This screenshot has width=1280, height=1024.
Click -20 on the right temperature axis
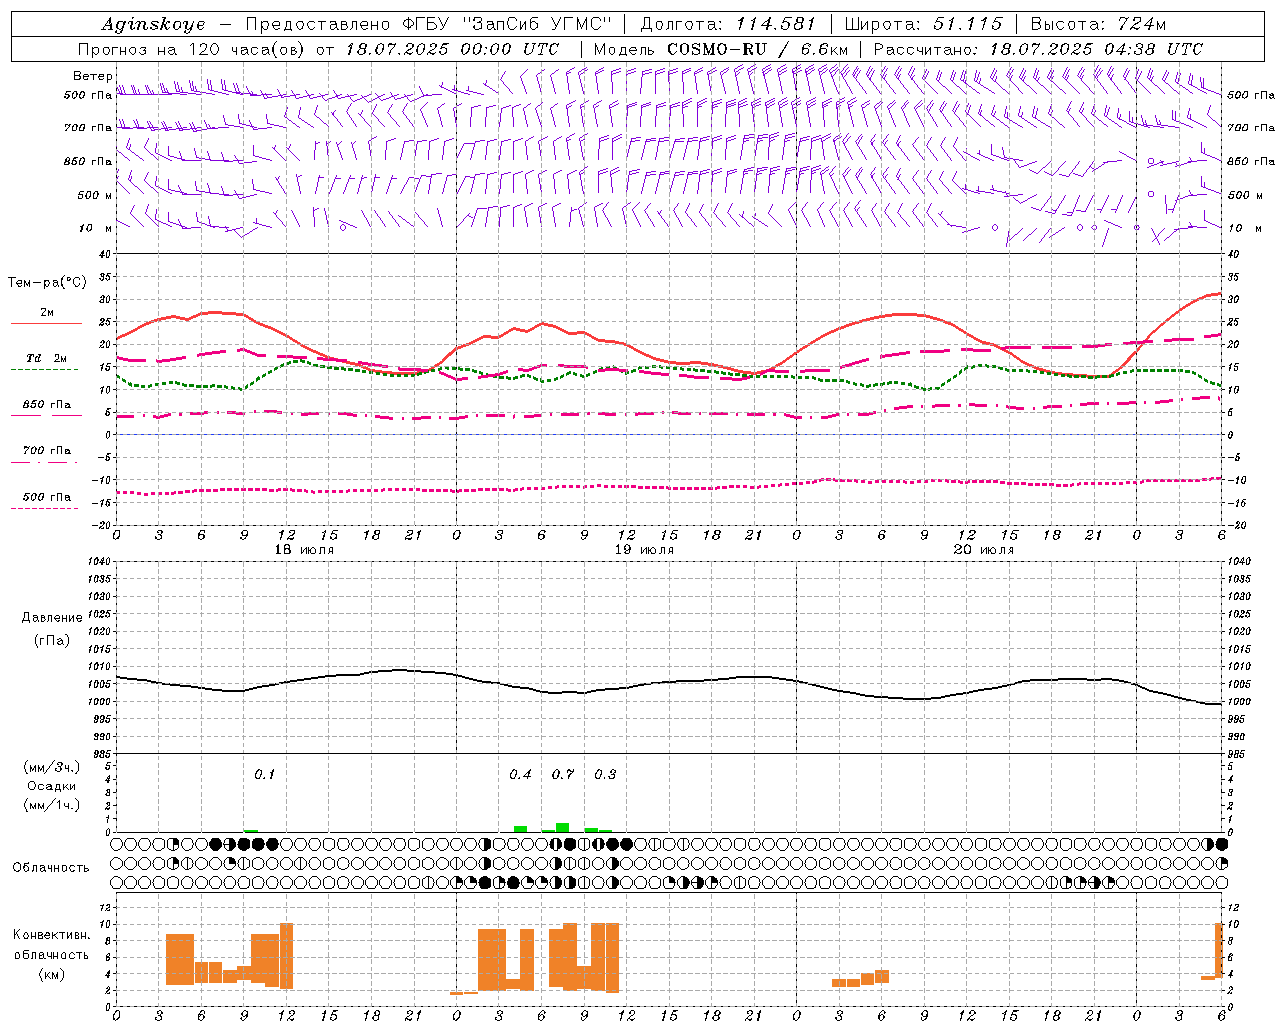point(1236,525)
